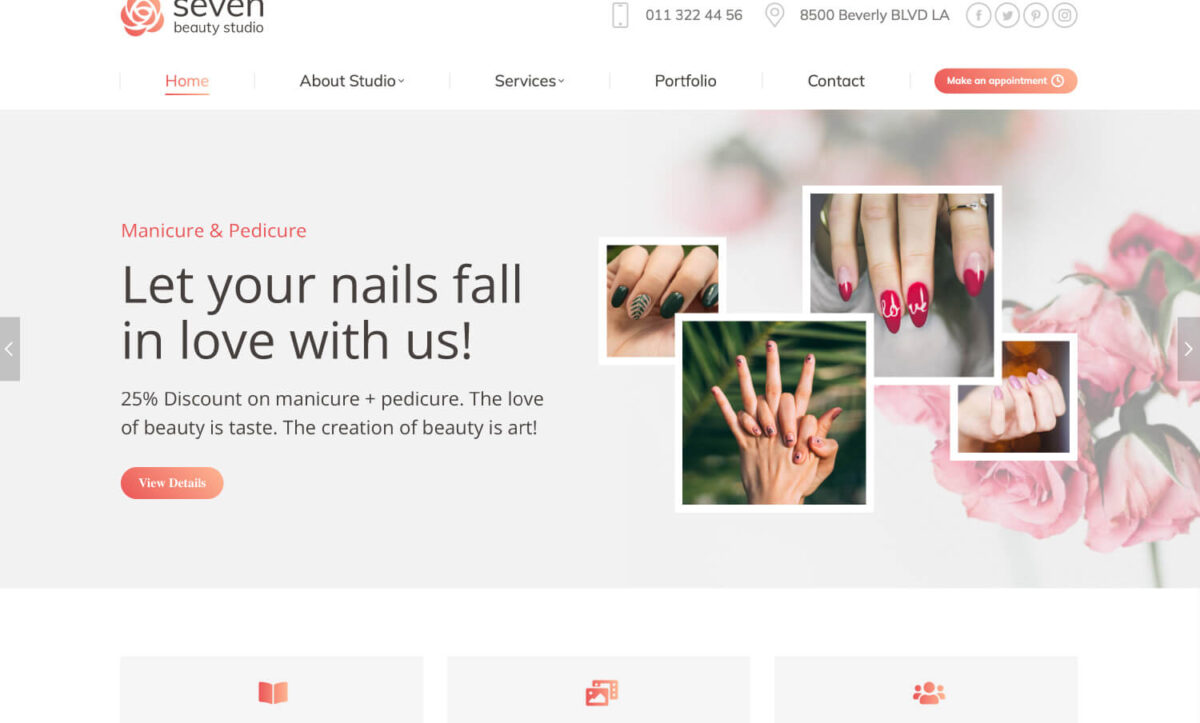
Task: Click the people group icon in third card
Action: pos(928,692)
